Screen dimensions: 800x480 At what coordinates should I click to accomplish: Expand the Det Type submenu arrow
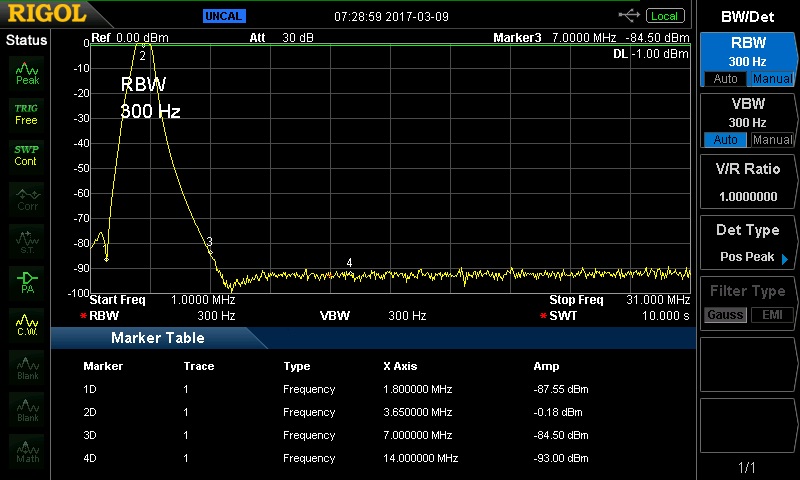pos(785,259)
